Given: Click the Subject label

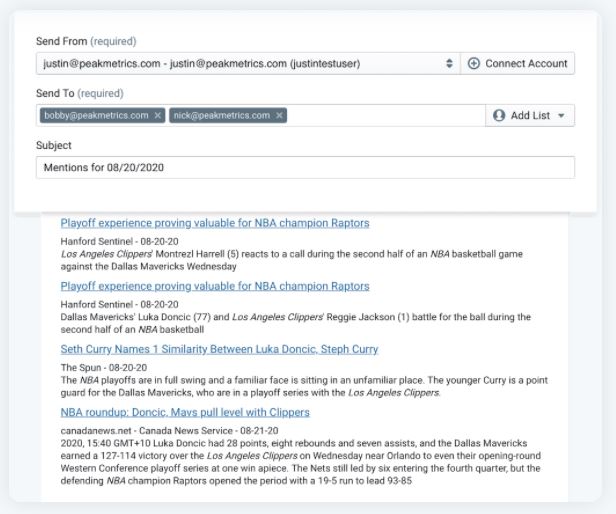Looking at the screenshot, I should click(54, 145).
